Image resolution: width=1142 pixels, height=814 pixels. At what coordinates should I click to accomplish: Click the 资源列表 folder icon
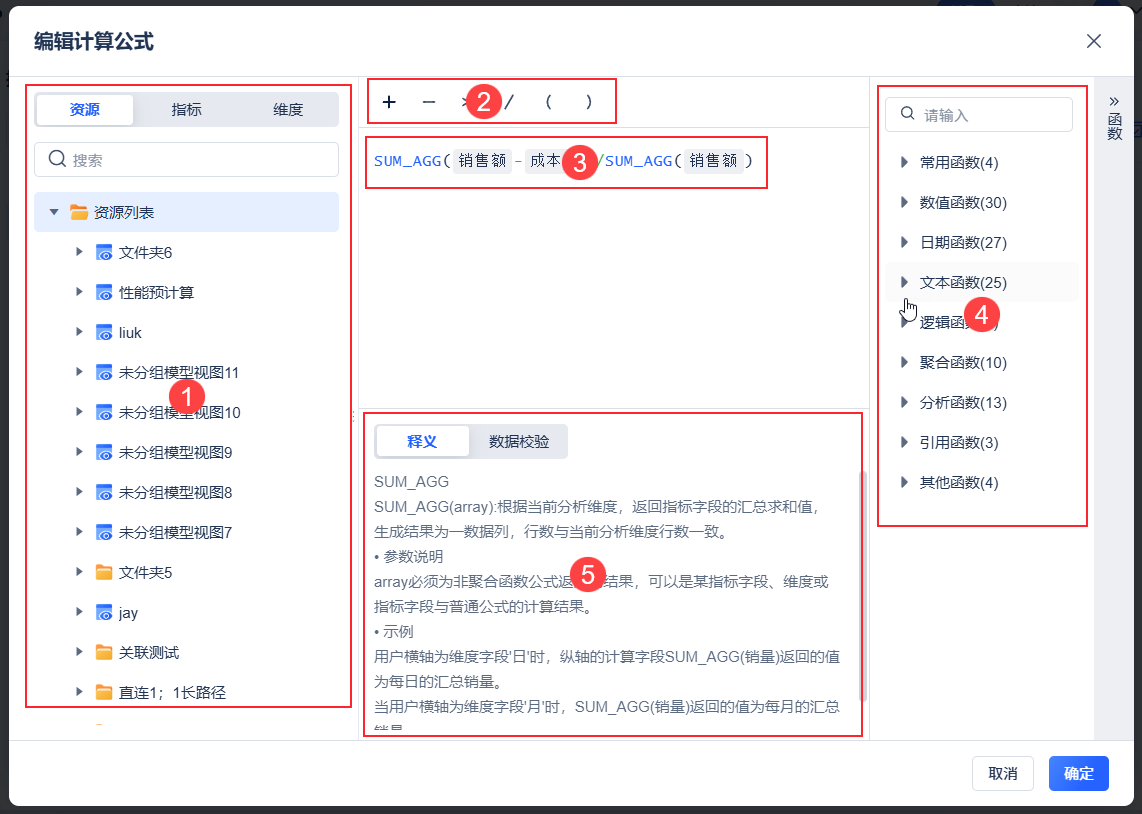click(79, 213)
